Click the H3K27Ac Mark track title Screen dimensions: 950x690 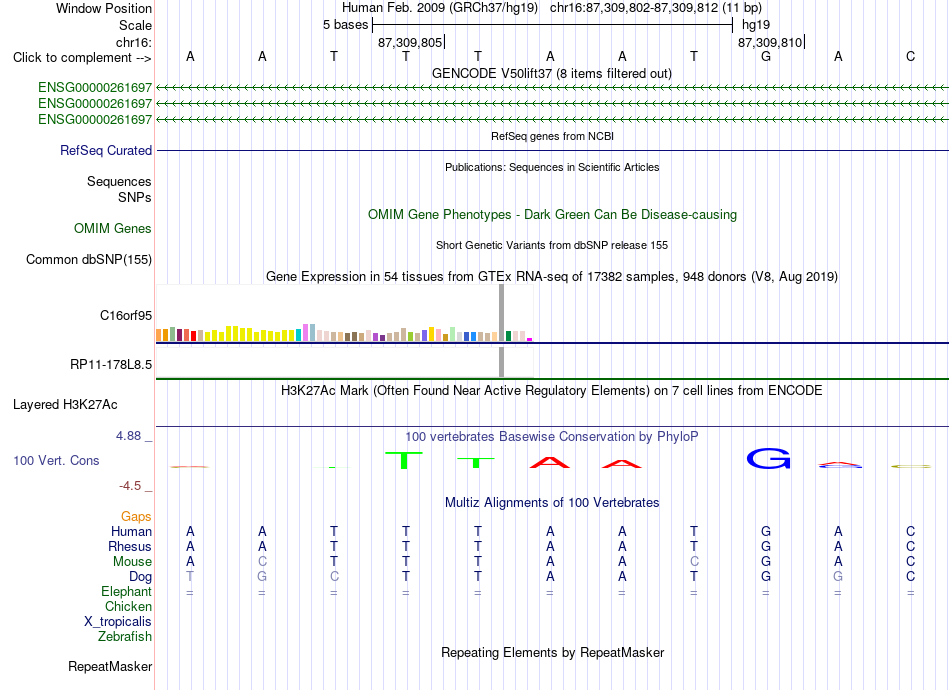coord(551,391)
